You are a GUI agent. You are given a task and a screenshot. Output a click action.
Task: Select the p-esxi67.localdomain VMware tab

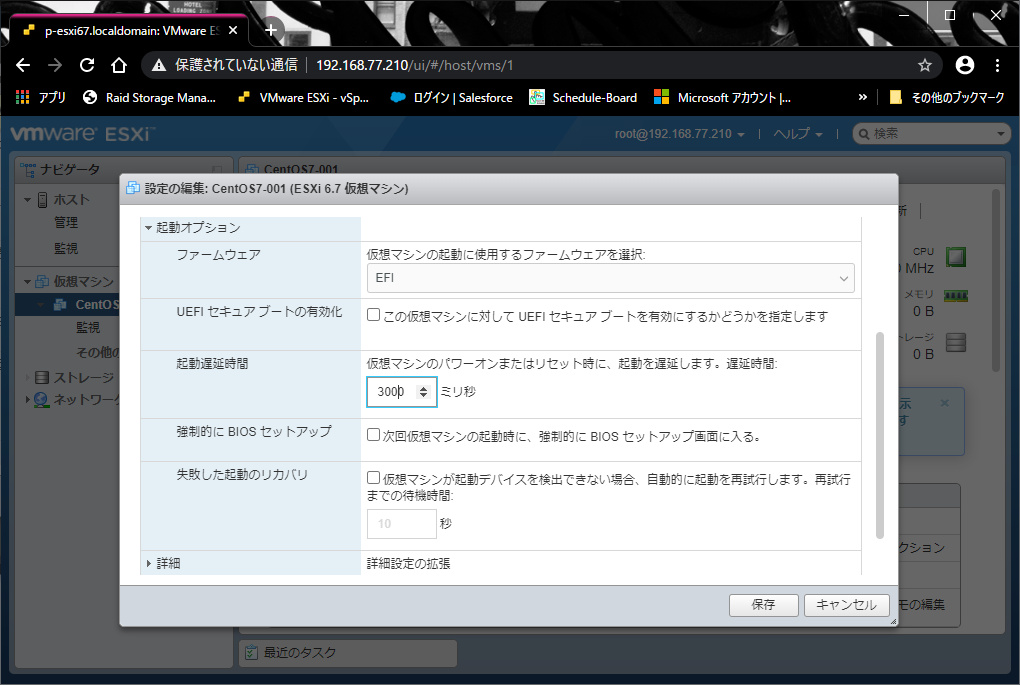pos(129,30)
